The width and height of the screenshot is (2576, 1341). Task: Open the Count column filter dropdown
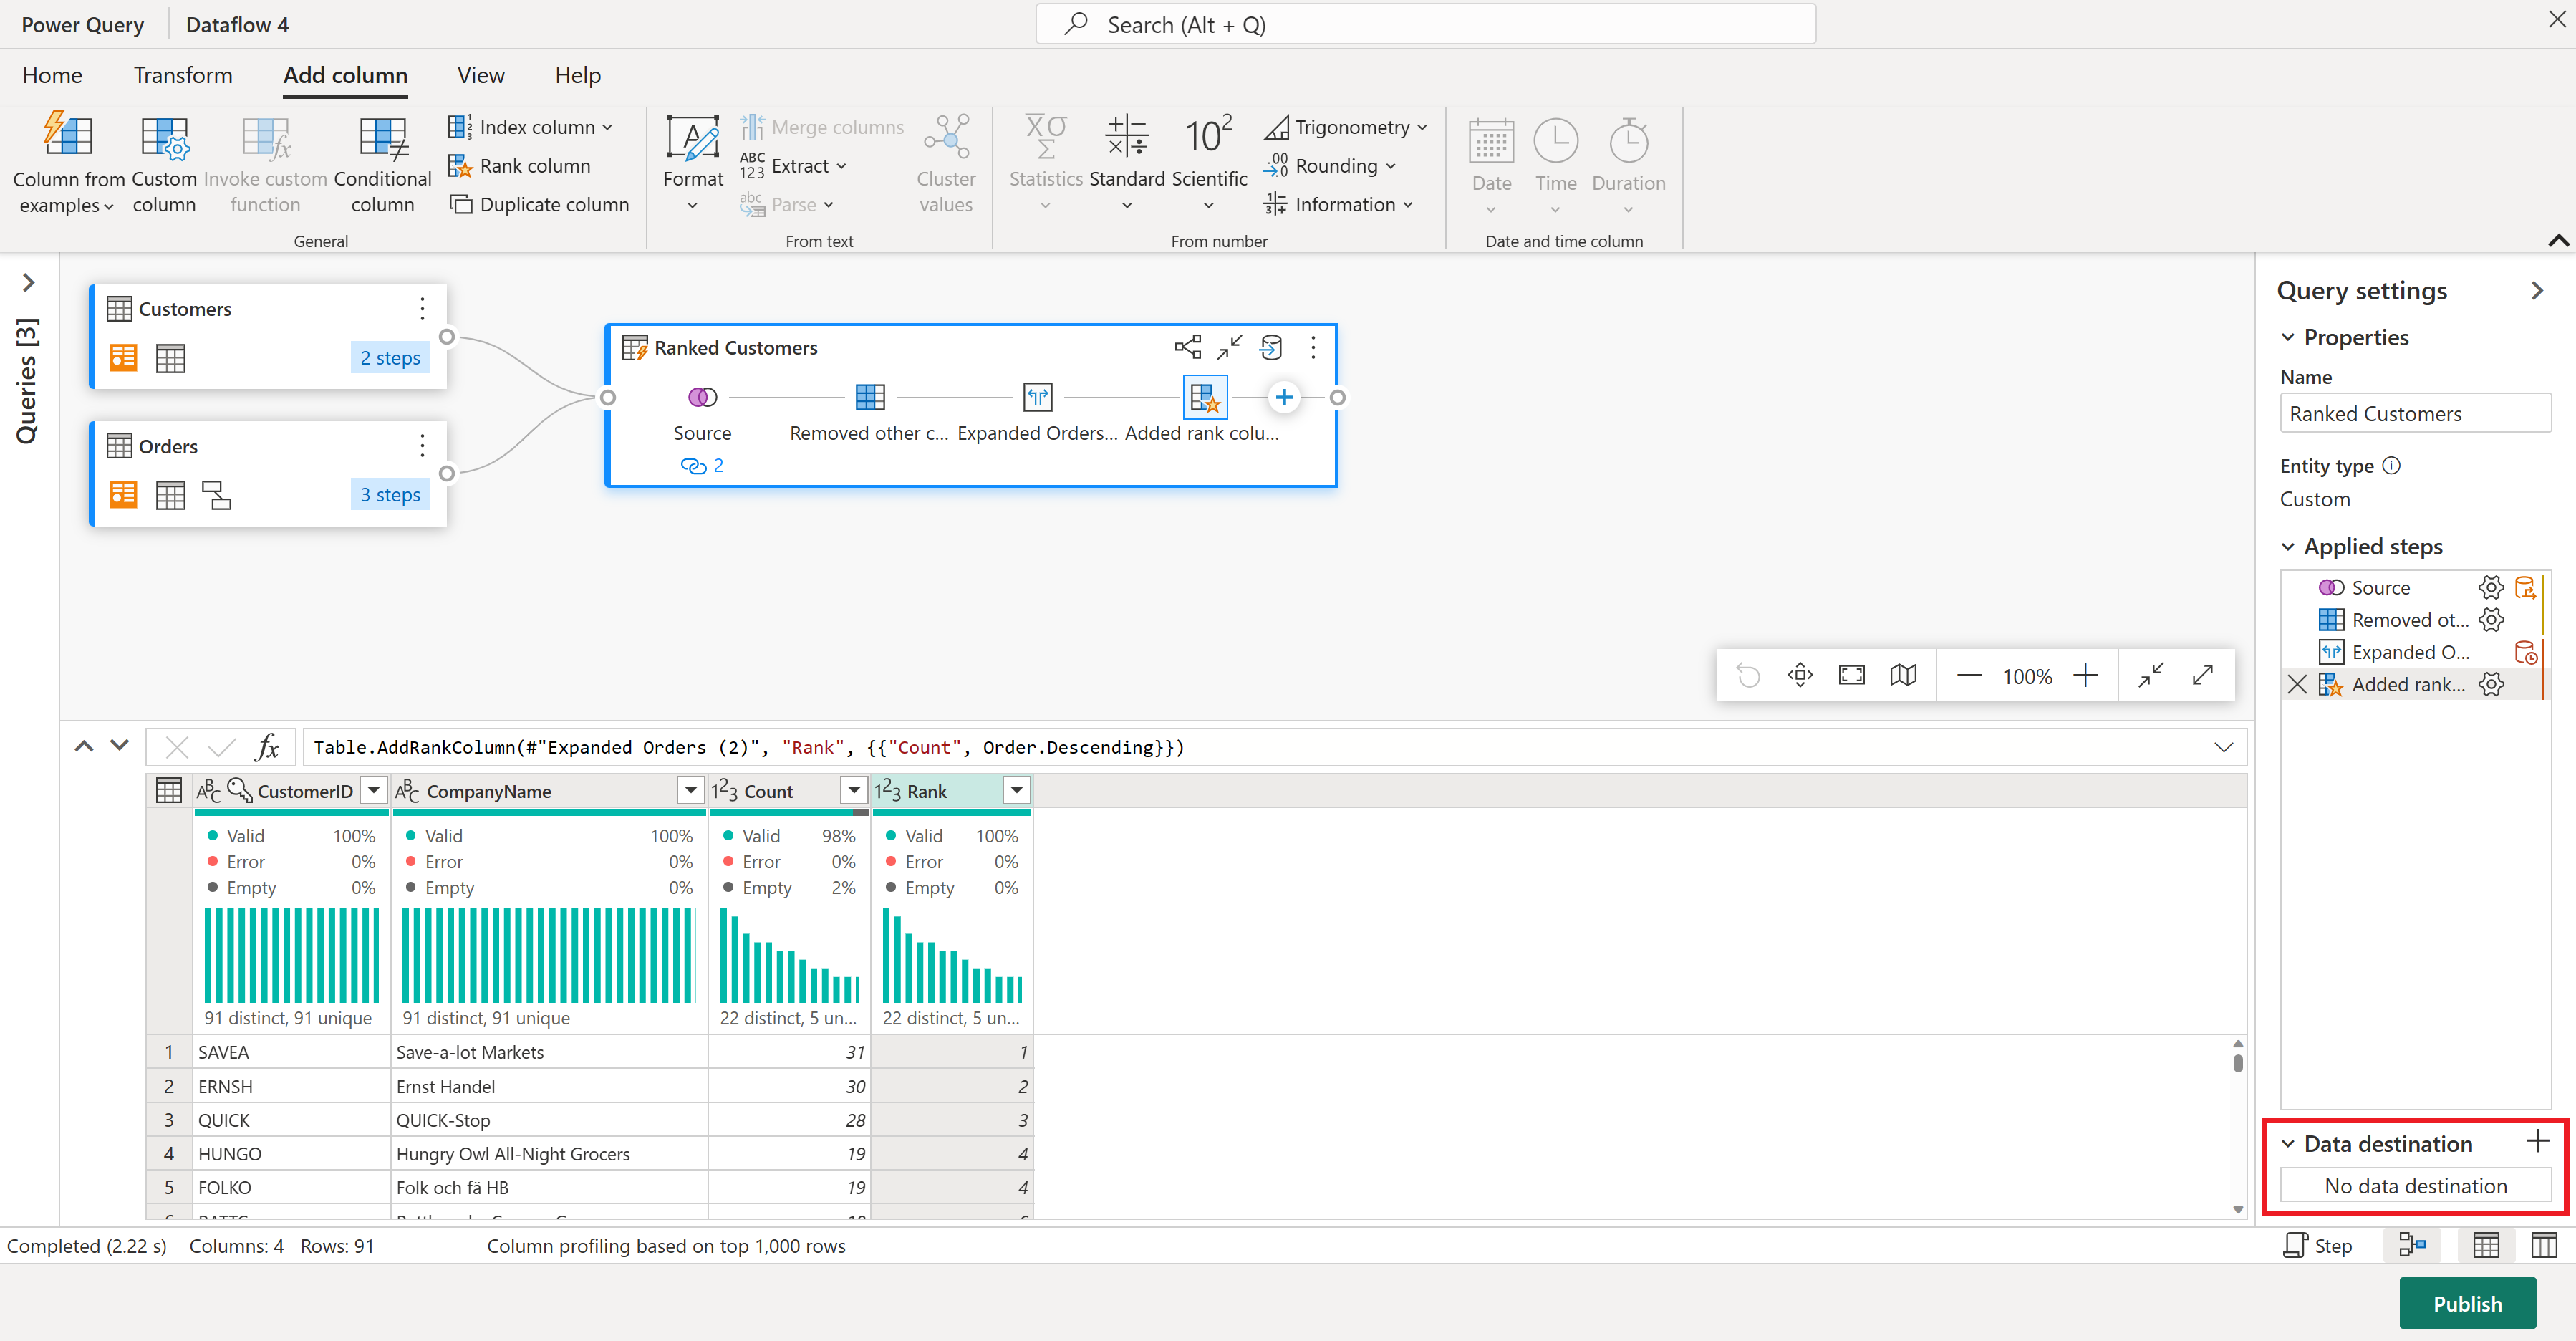pos(853,791)
